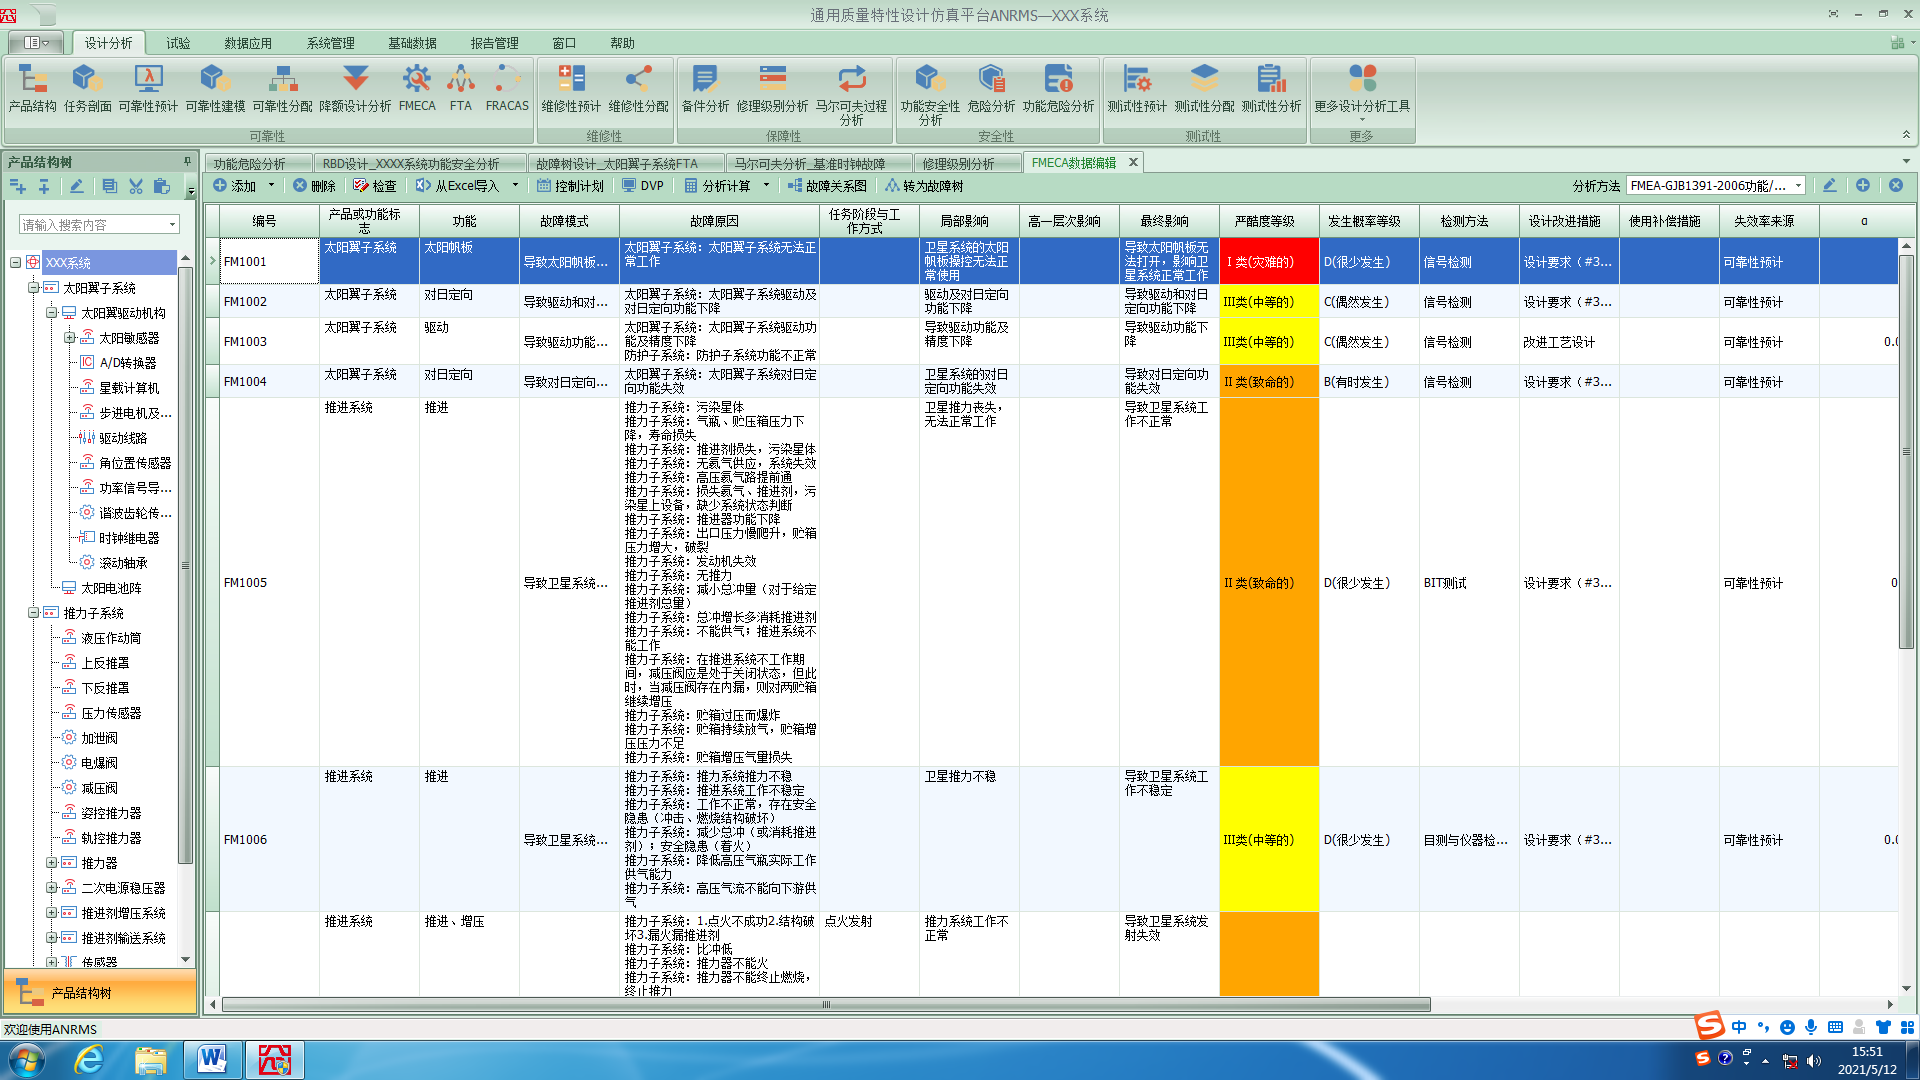Viewport: 1920px width, 1080px height.
Task: Open Internet Explorer from taskbar
Action: click(89, 1060)
